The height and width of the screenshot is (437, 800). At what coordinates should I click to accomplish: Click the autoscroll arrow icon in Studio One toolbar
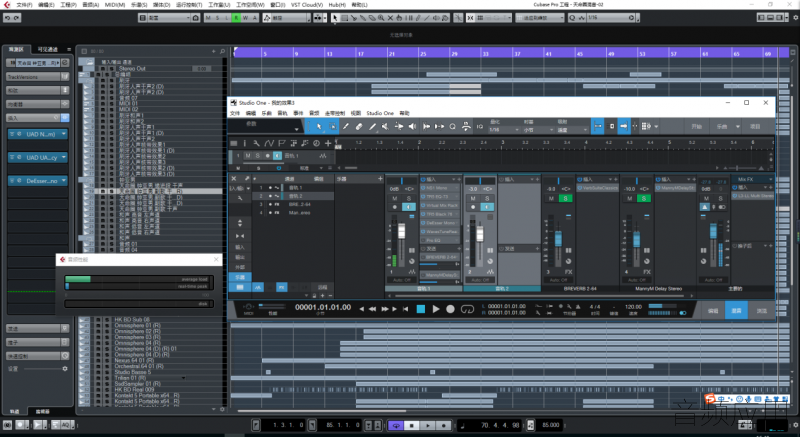pyautogui.click(x=623, y=126)
